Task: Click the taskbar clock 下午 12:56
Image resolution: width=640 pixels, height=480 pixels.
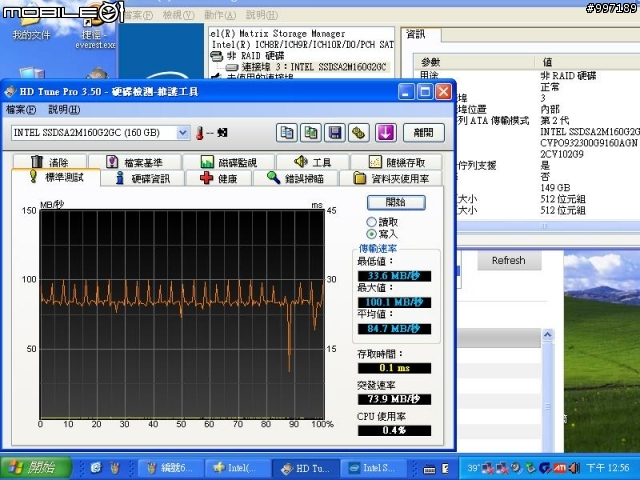Action: pos(608,468)
